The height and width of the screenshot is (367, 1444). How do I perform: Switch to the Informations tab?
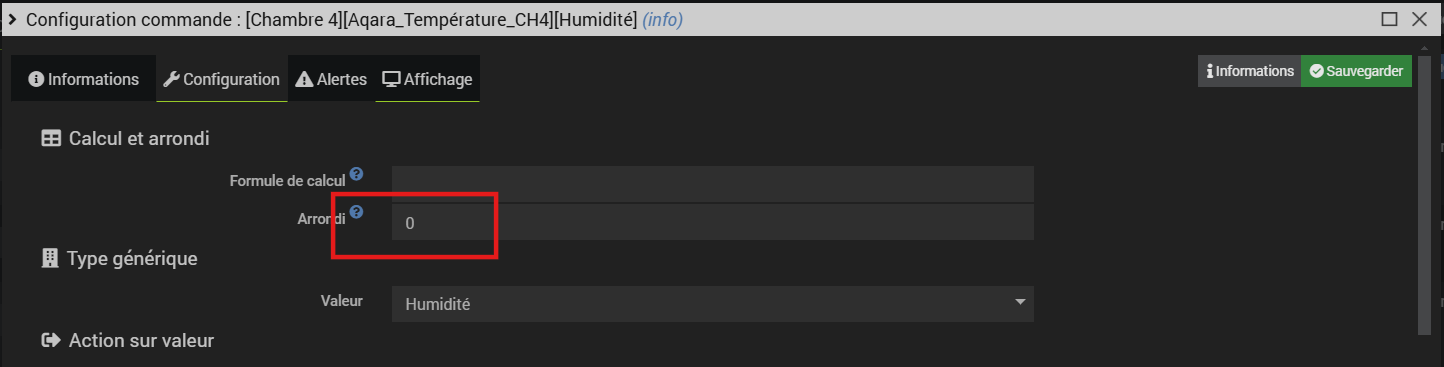(84, 79)
